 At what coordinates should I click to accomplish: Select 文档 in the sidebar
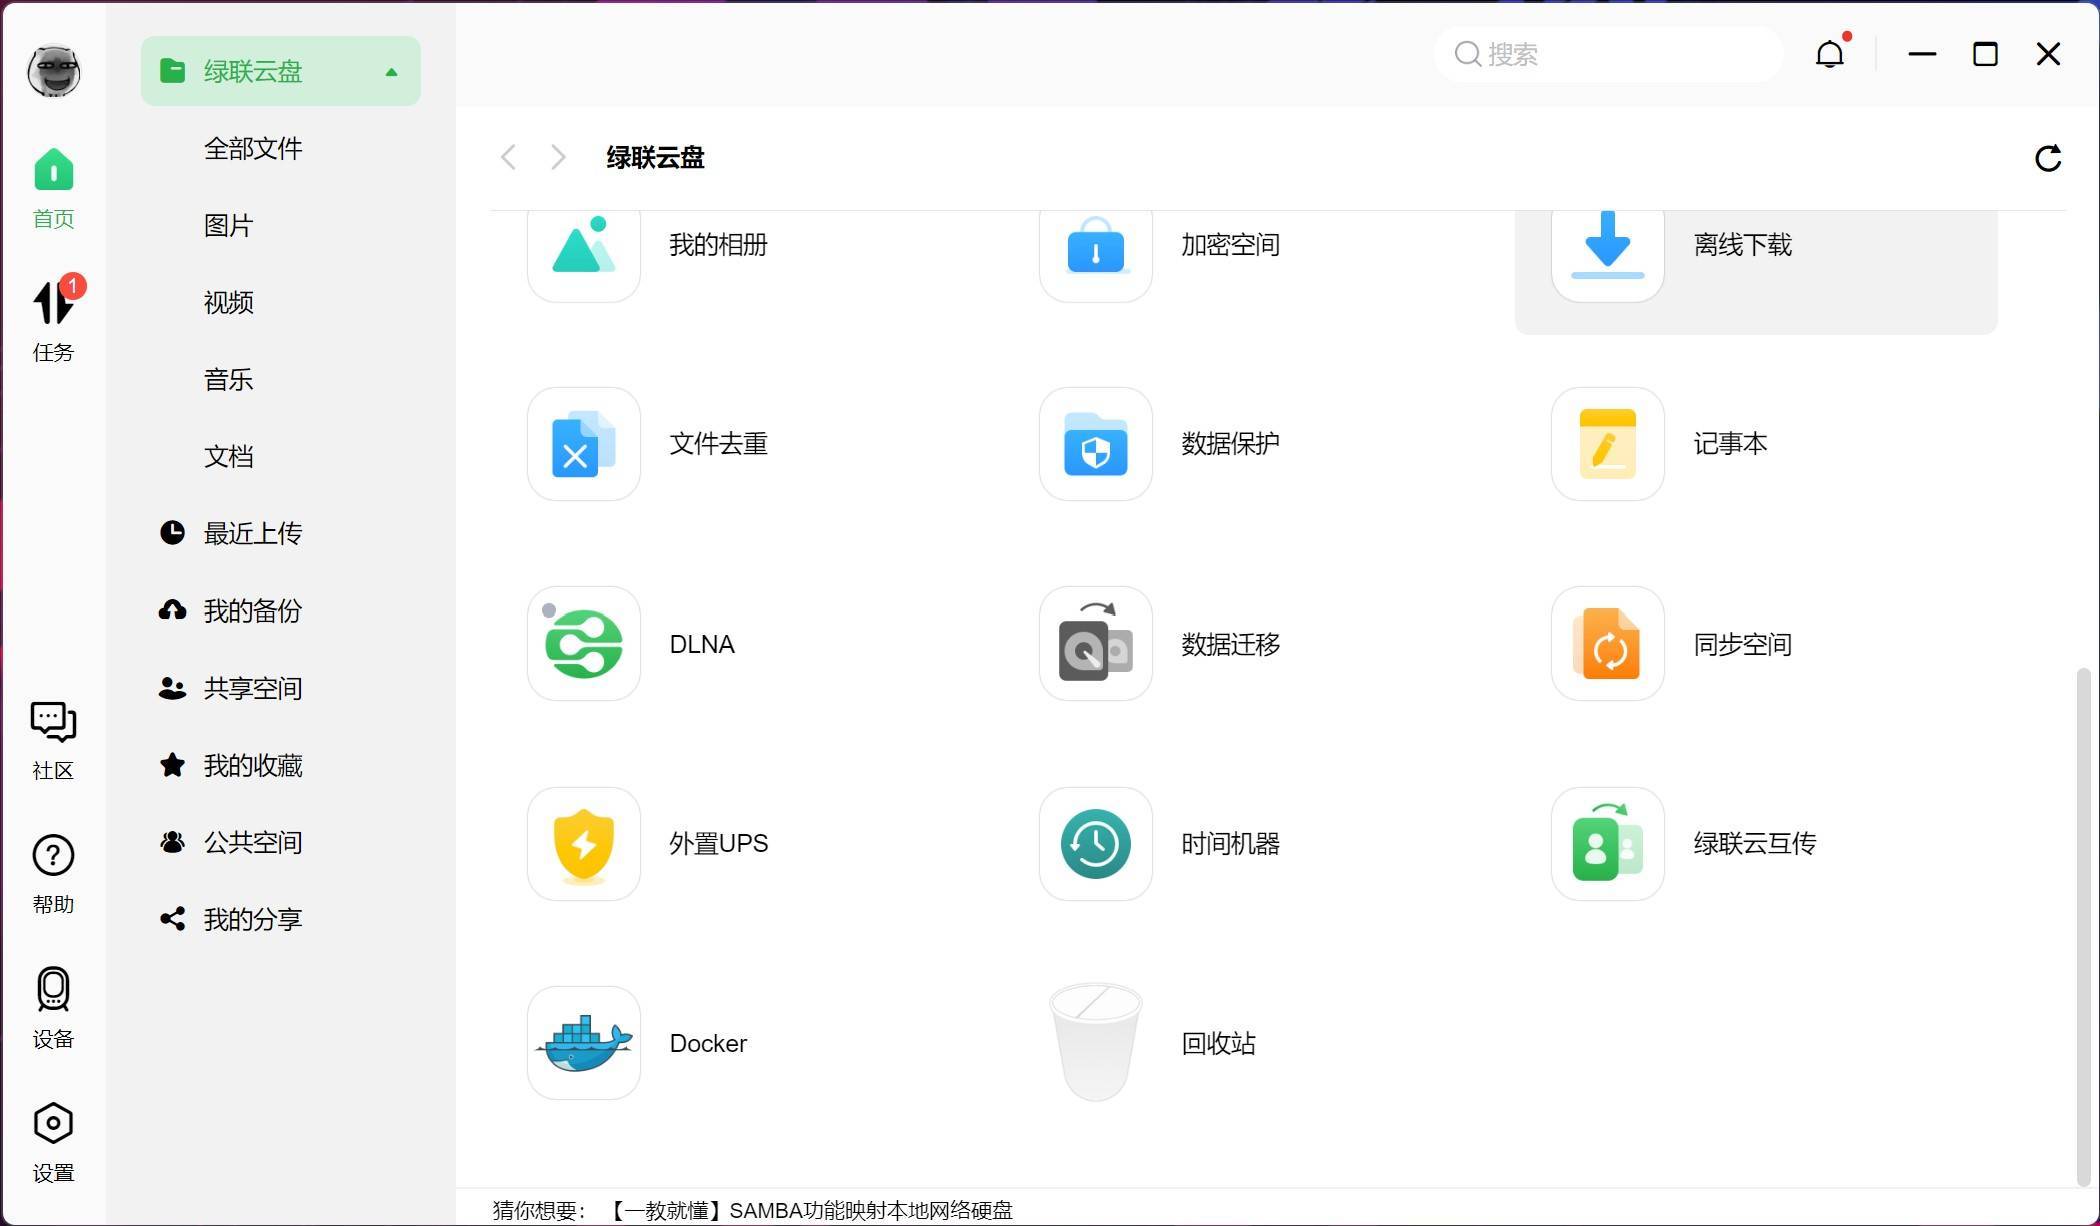pos(228,457)
